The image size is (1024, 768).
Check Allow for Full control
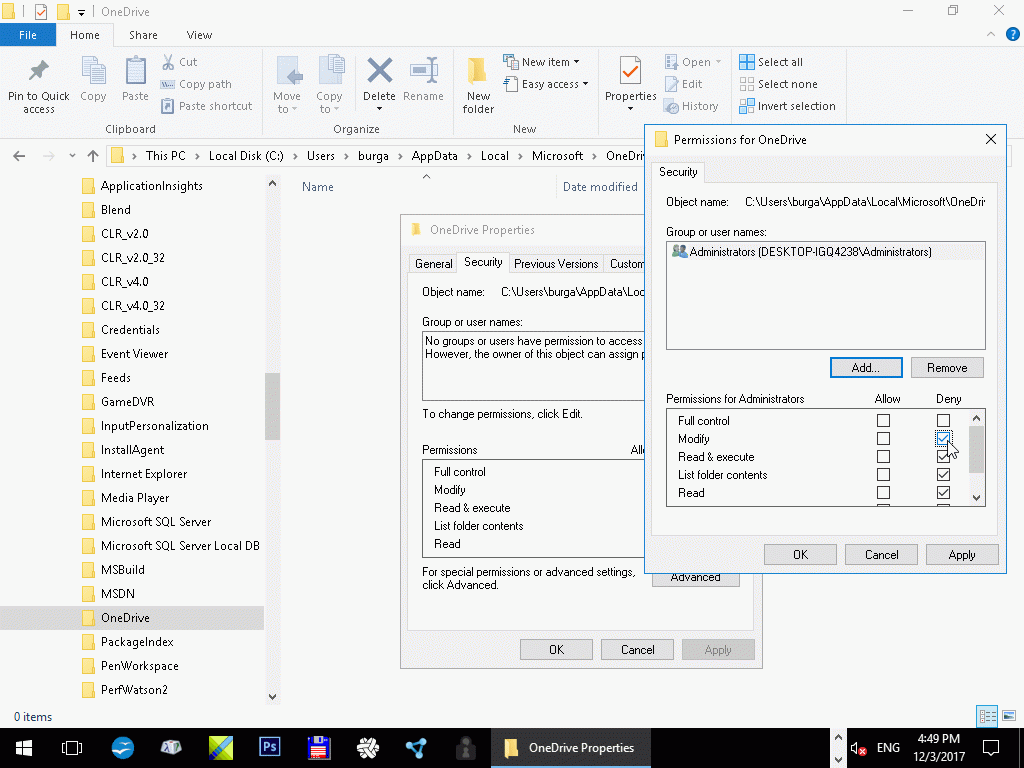tap(883, 421)
